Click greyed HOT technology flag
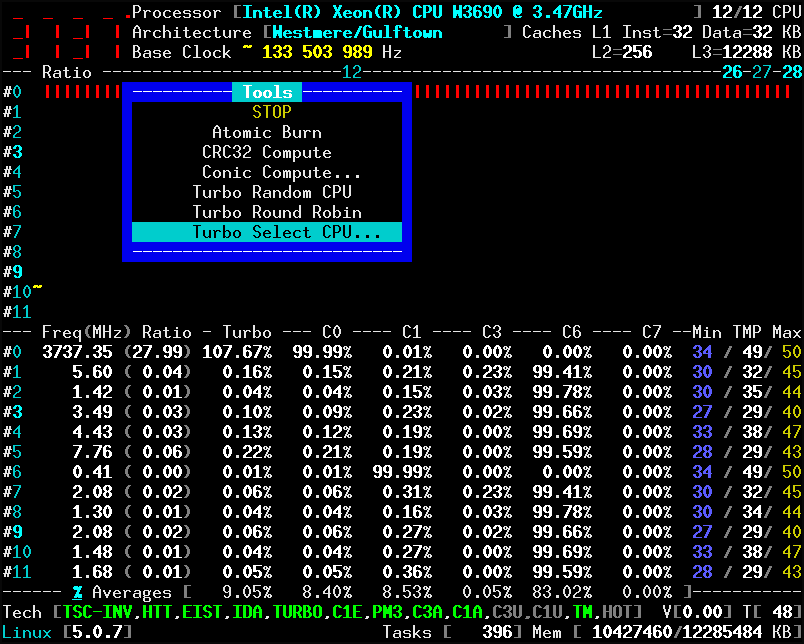Screen dimensions: 804x644 [618, 612]
